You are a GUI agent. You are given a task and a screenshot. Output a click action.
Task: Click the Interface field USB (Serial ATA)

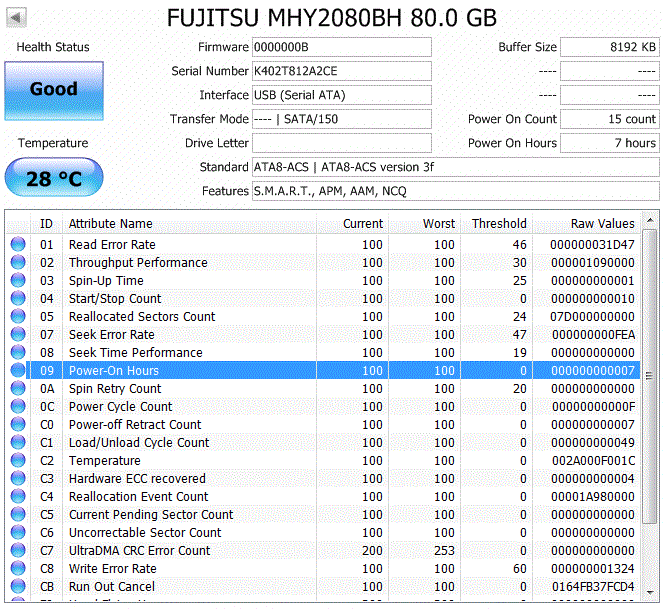341,95
